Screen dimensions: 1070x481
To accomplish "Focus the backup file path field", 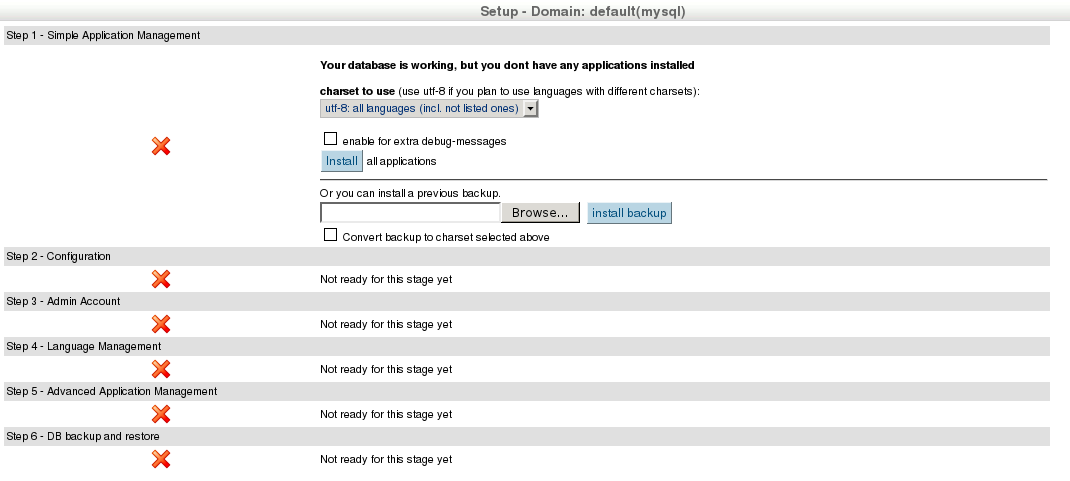I will pos(410,213).
